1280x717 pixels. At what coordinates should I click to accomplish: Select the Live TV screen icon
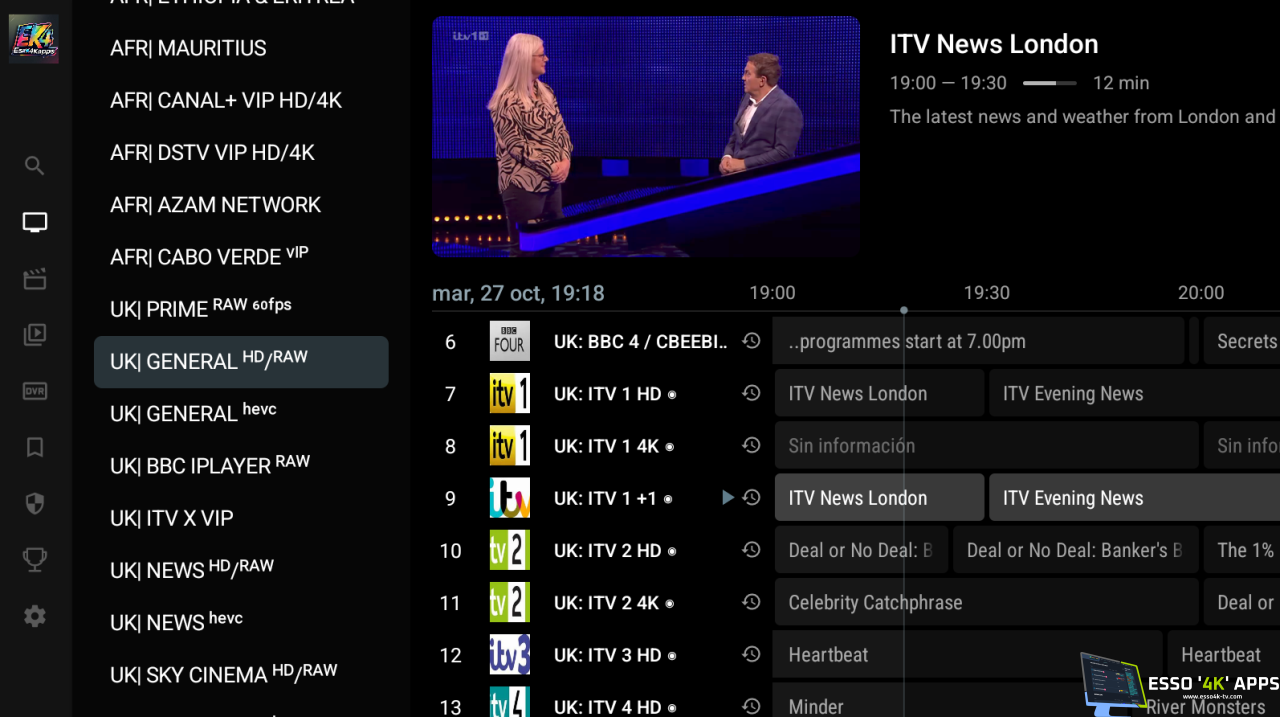point(35,222)
